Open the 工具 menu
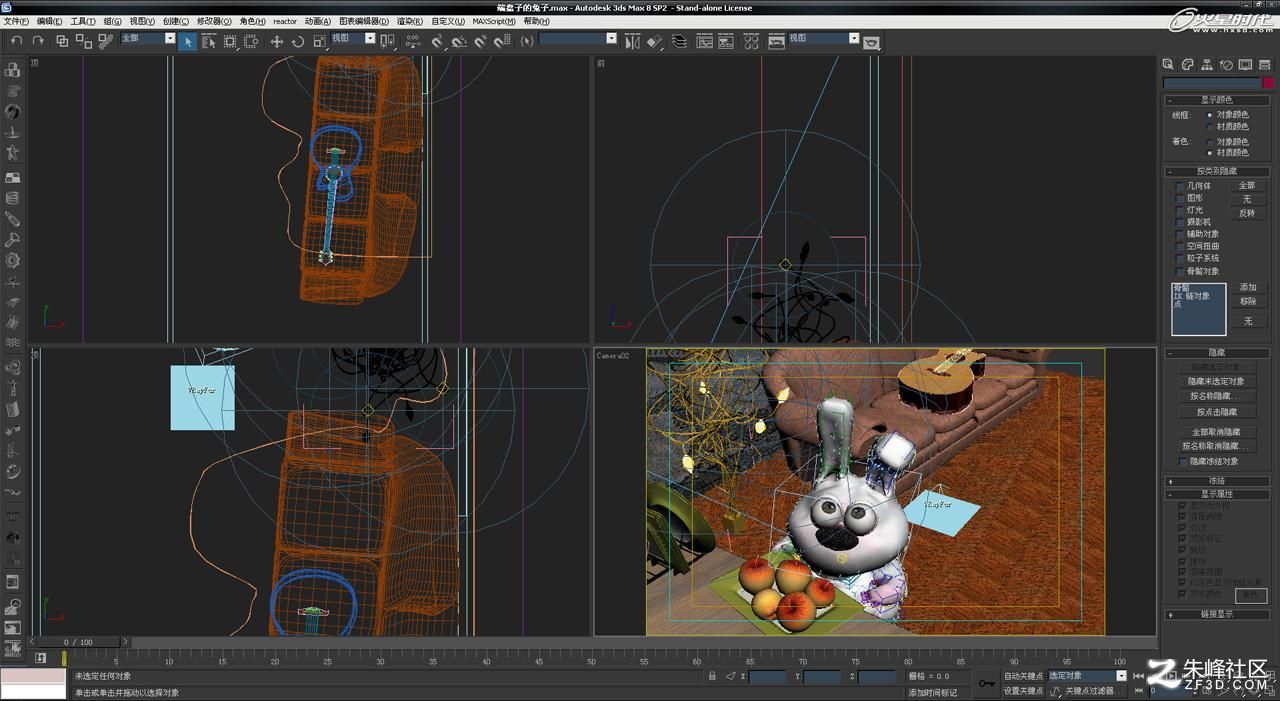 tap(82, 21)
